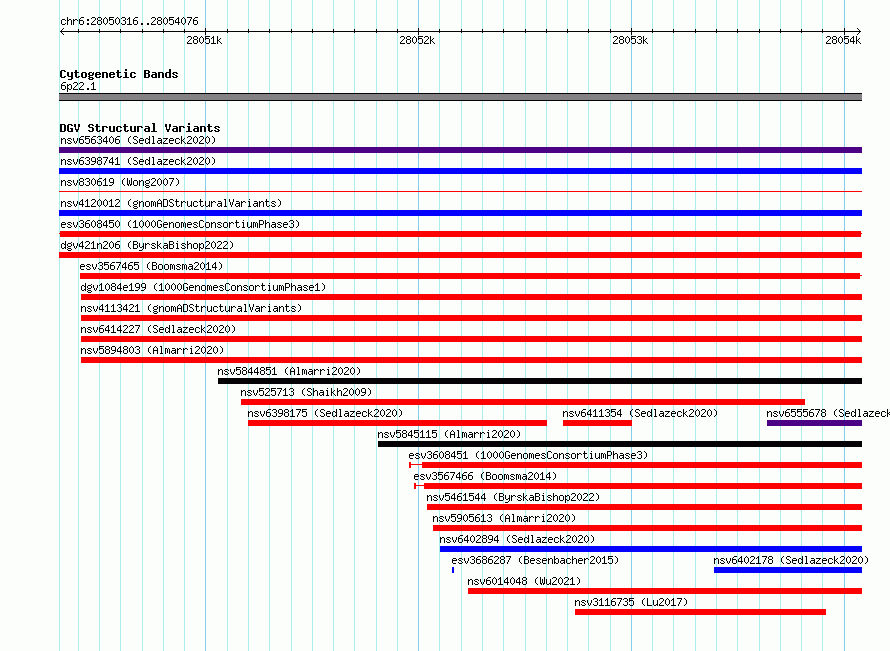Image resolution: width=890 pixels, height=651 pixels.
Task: Open nsv5461544 (ByrskaBishop2022) variant
Action: [513, 497]
